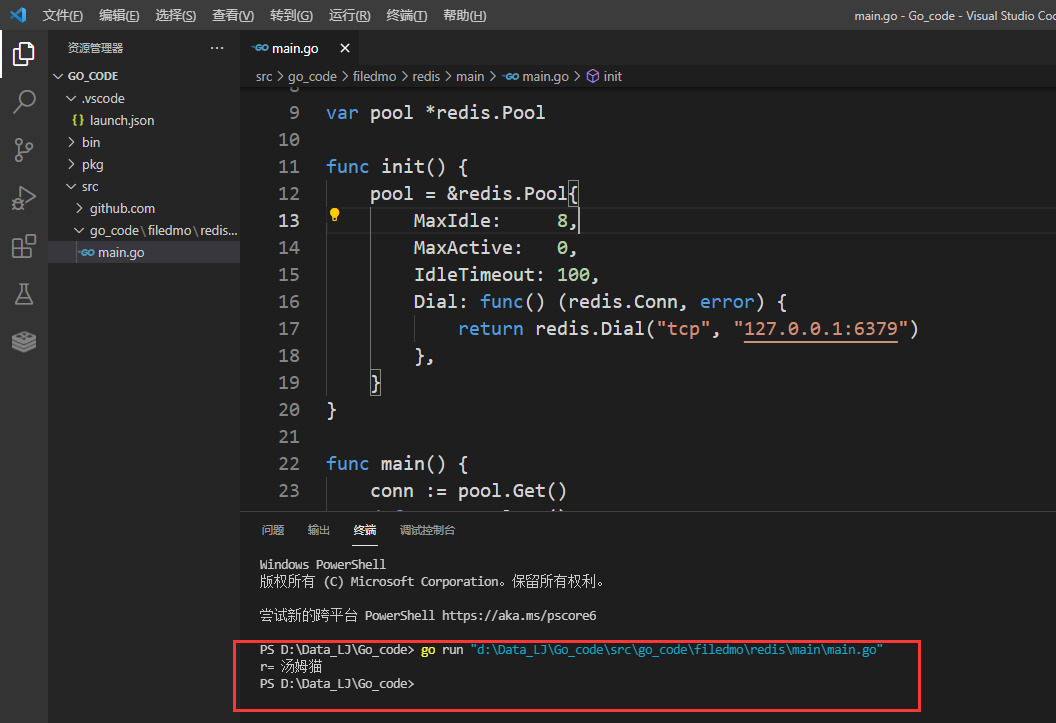The image size is (1056, 723).
Task: Open the Explorer panel more actions ellipsis
Action: click(217, 48)
